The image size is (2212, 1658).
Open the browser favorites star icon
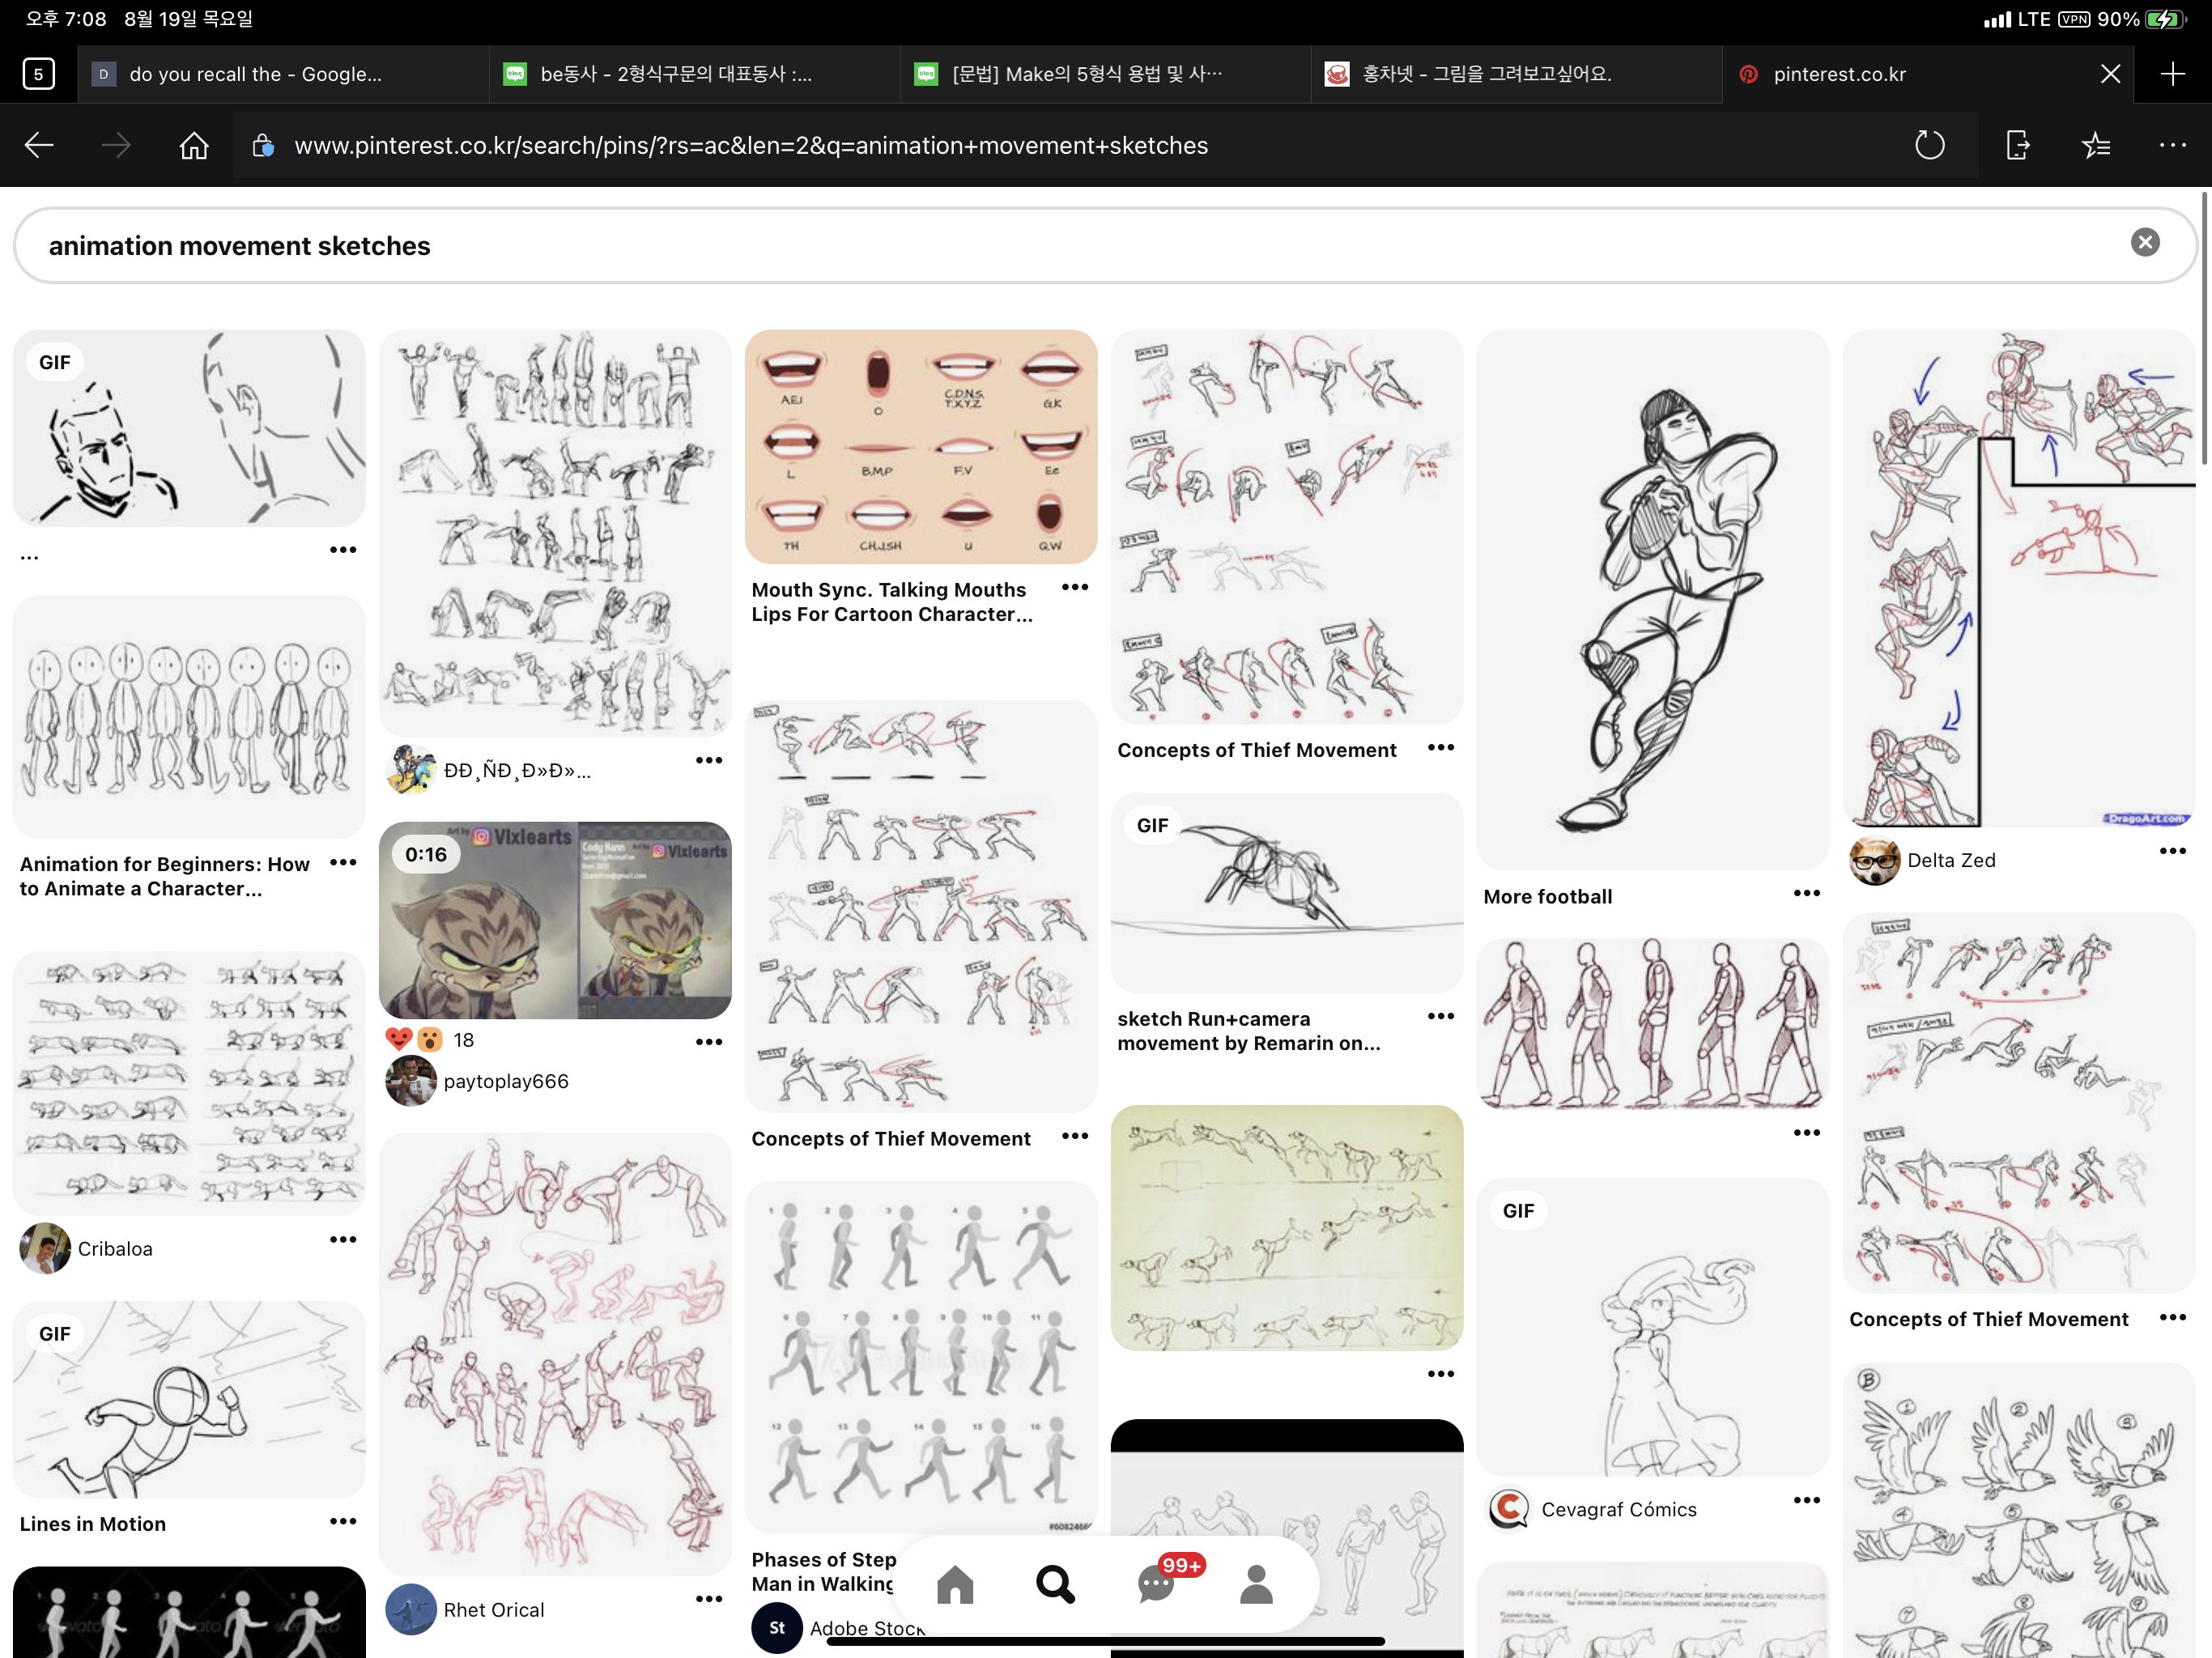(x=2096, y=146)
